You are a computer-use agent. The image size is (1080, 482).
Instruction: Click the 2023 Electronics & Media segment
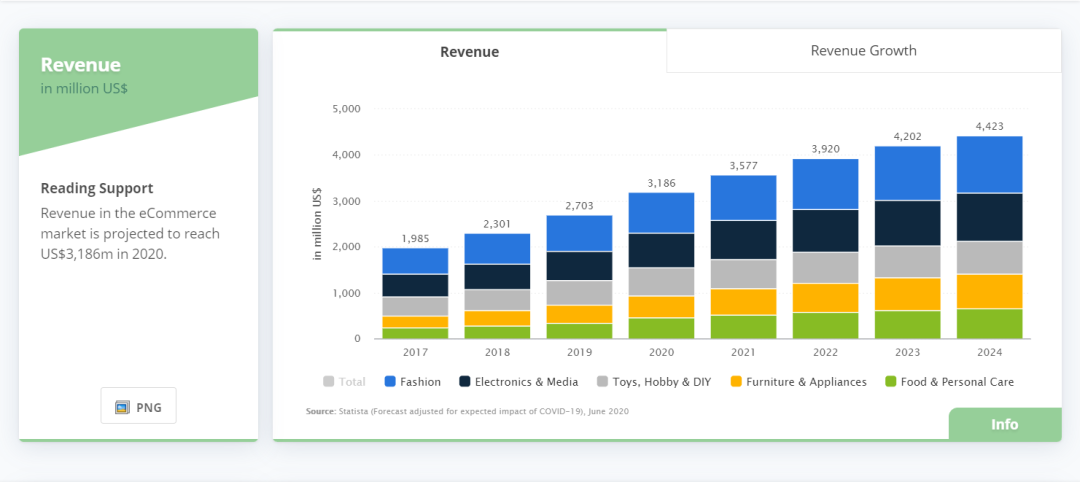pos(907,223)
